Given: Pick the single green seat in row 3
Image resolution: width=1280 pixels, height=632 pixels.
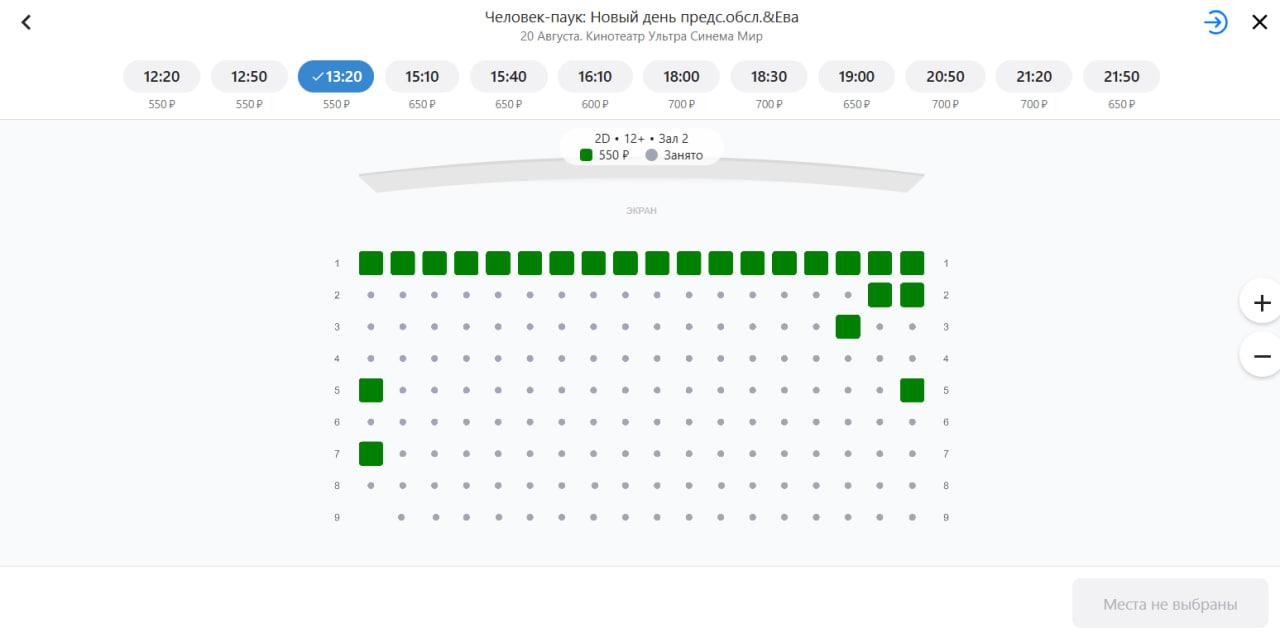Looking at the screenshot, I should 848,327.
